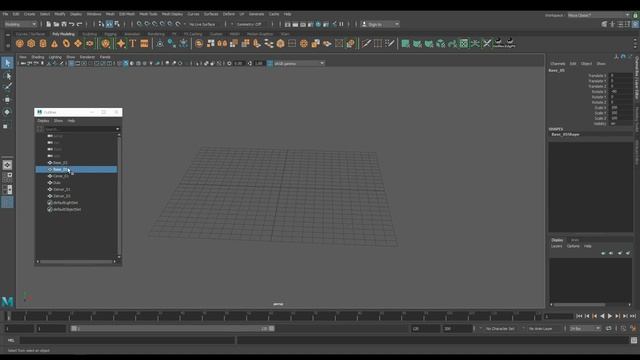Image resolution: width=640 pixels, height=360 pixels.
Task: Click the Mirror shelf icon
Action: point(222,43)
